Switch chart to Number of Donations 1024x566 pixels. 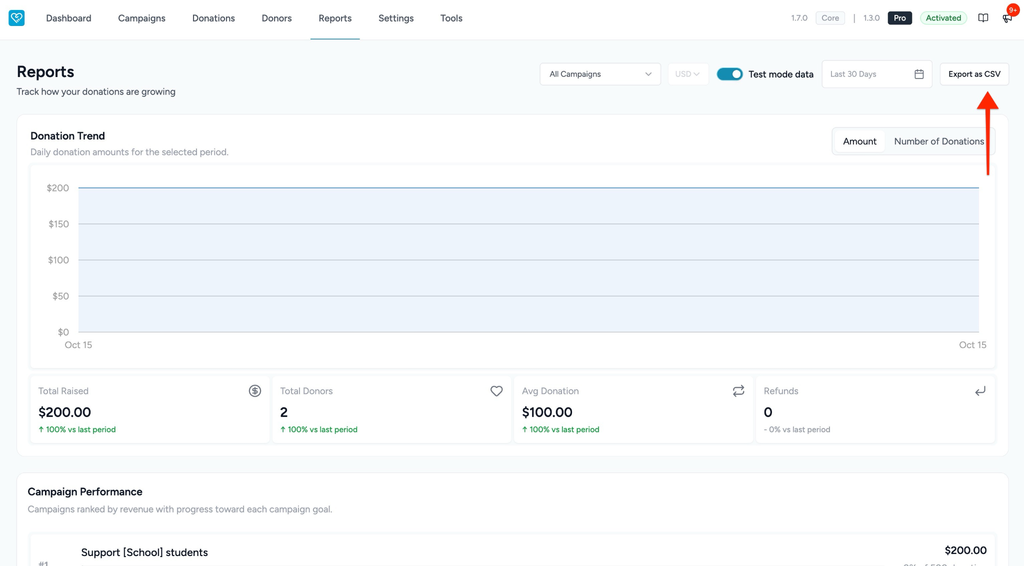coord(938,141)
